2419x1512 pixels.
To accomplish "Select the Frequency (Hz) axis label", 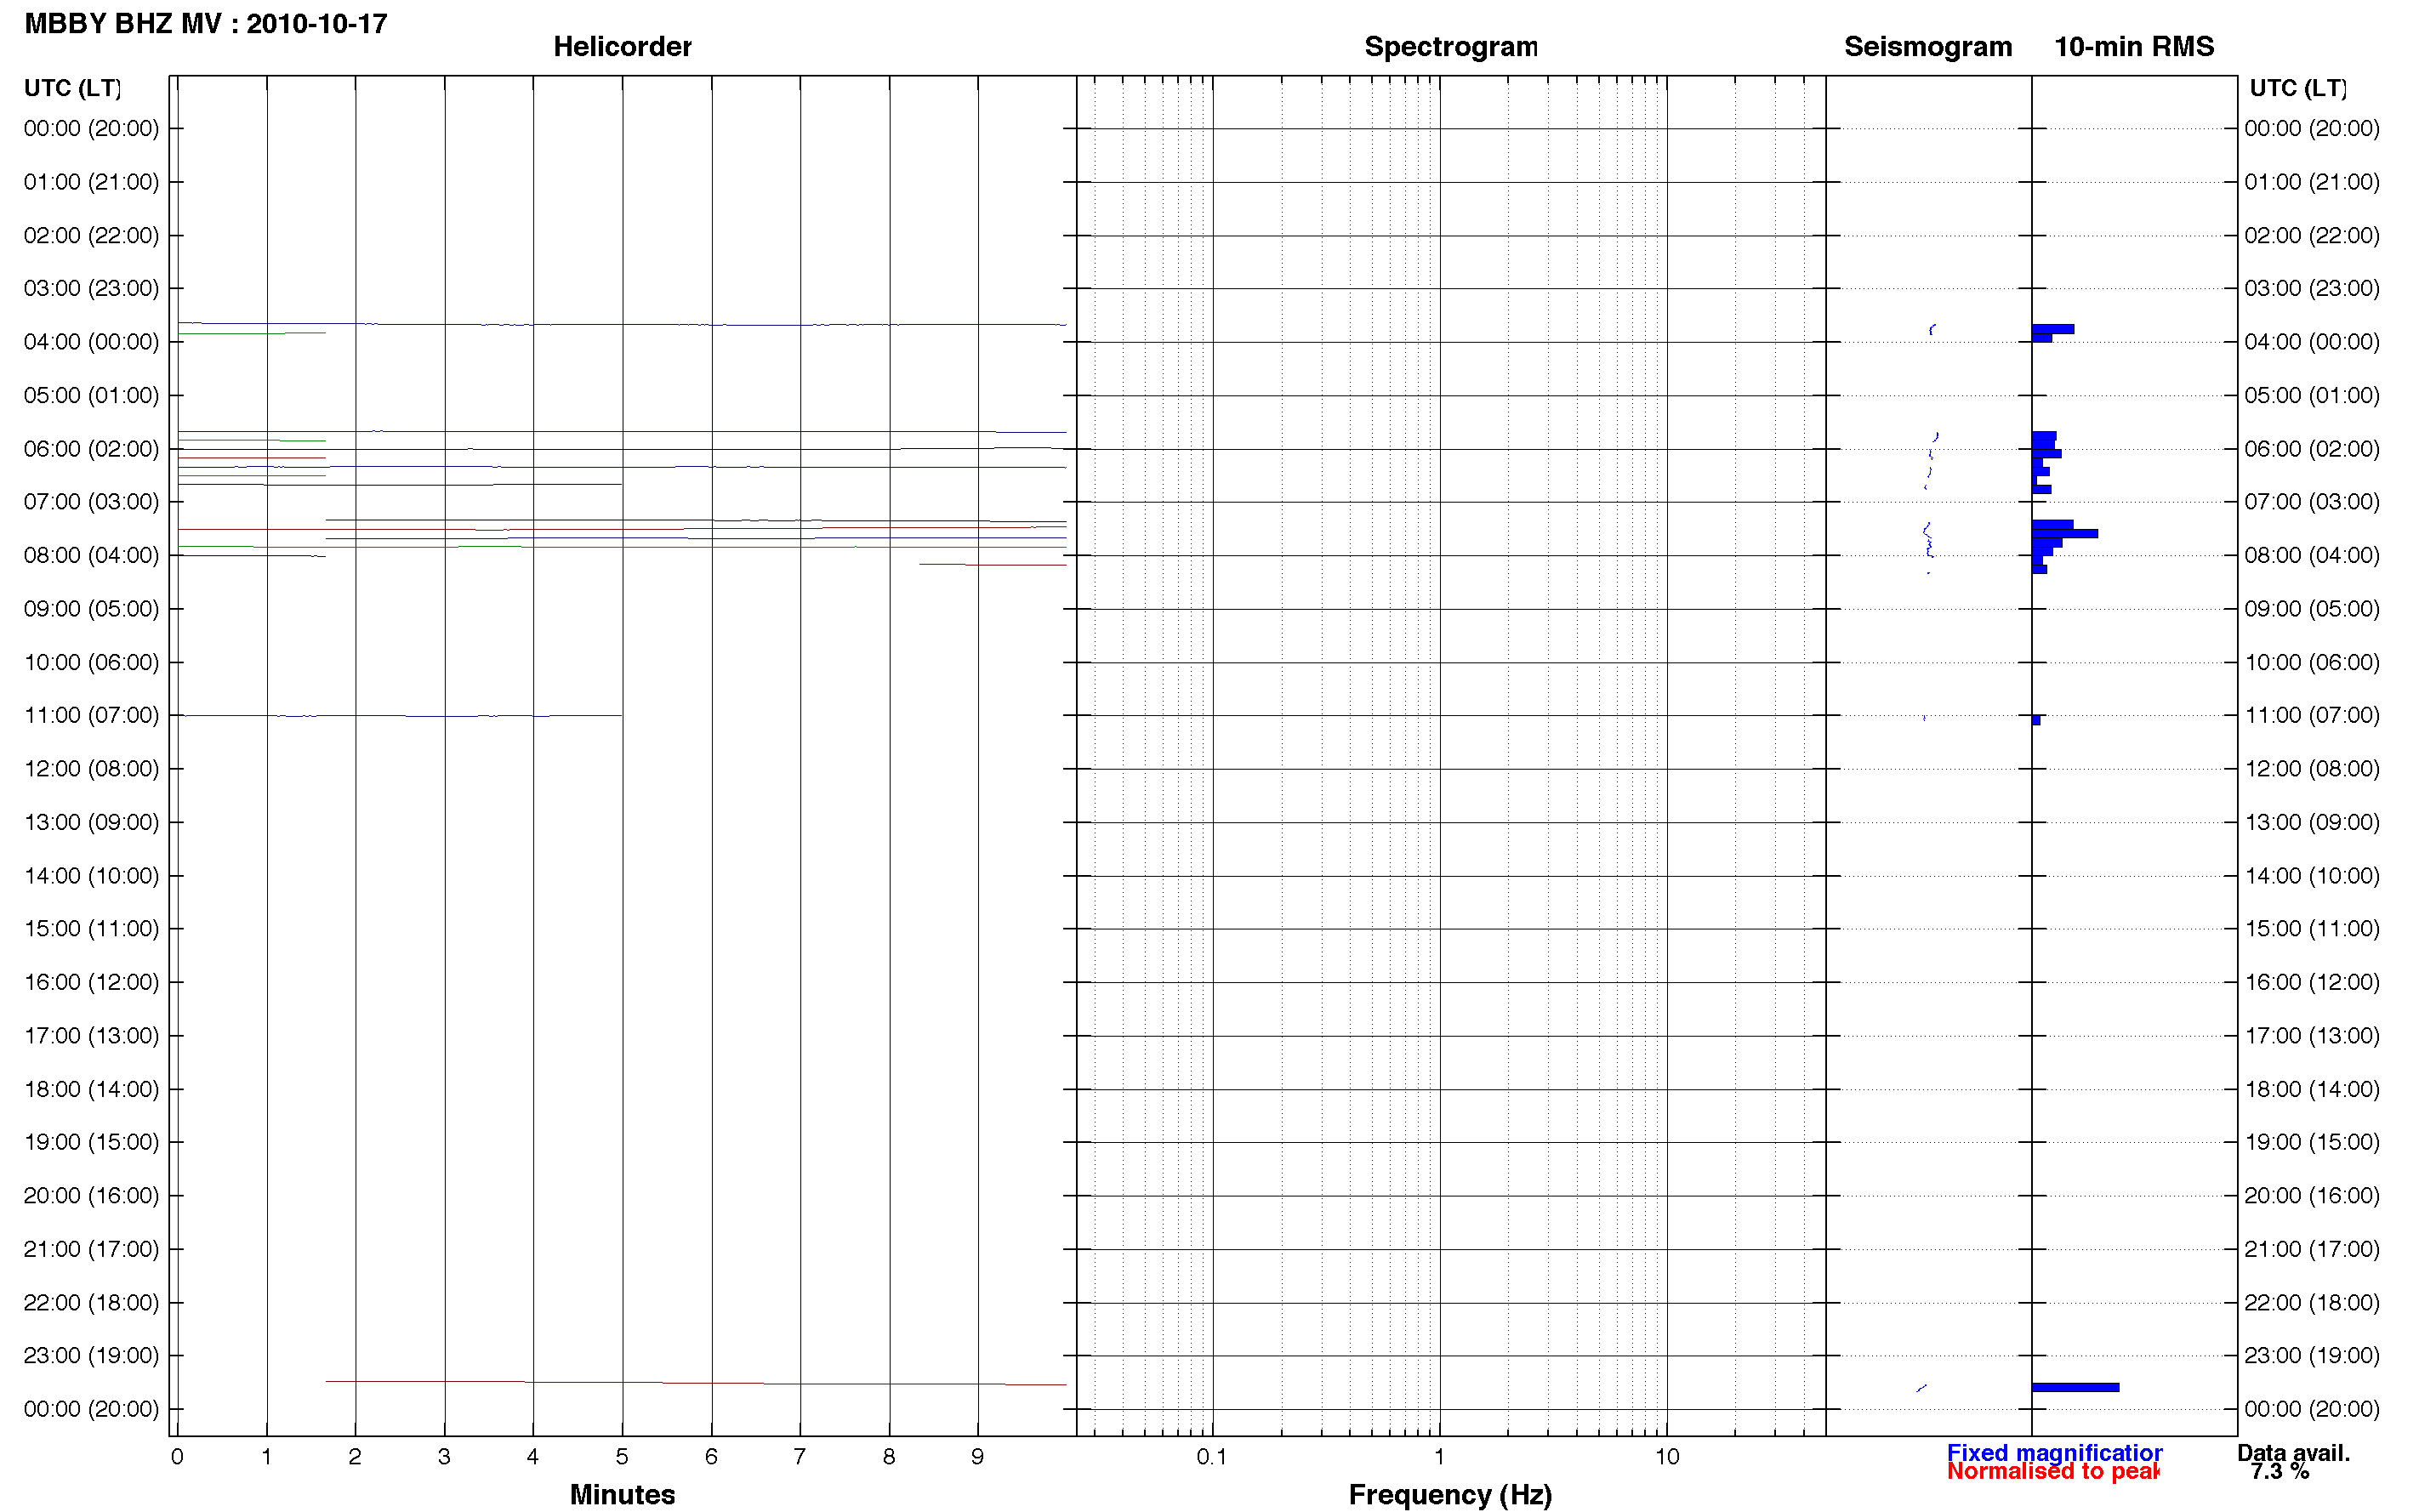I will point(1450,1494).
